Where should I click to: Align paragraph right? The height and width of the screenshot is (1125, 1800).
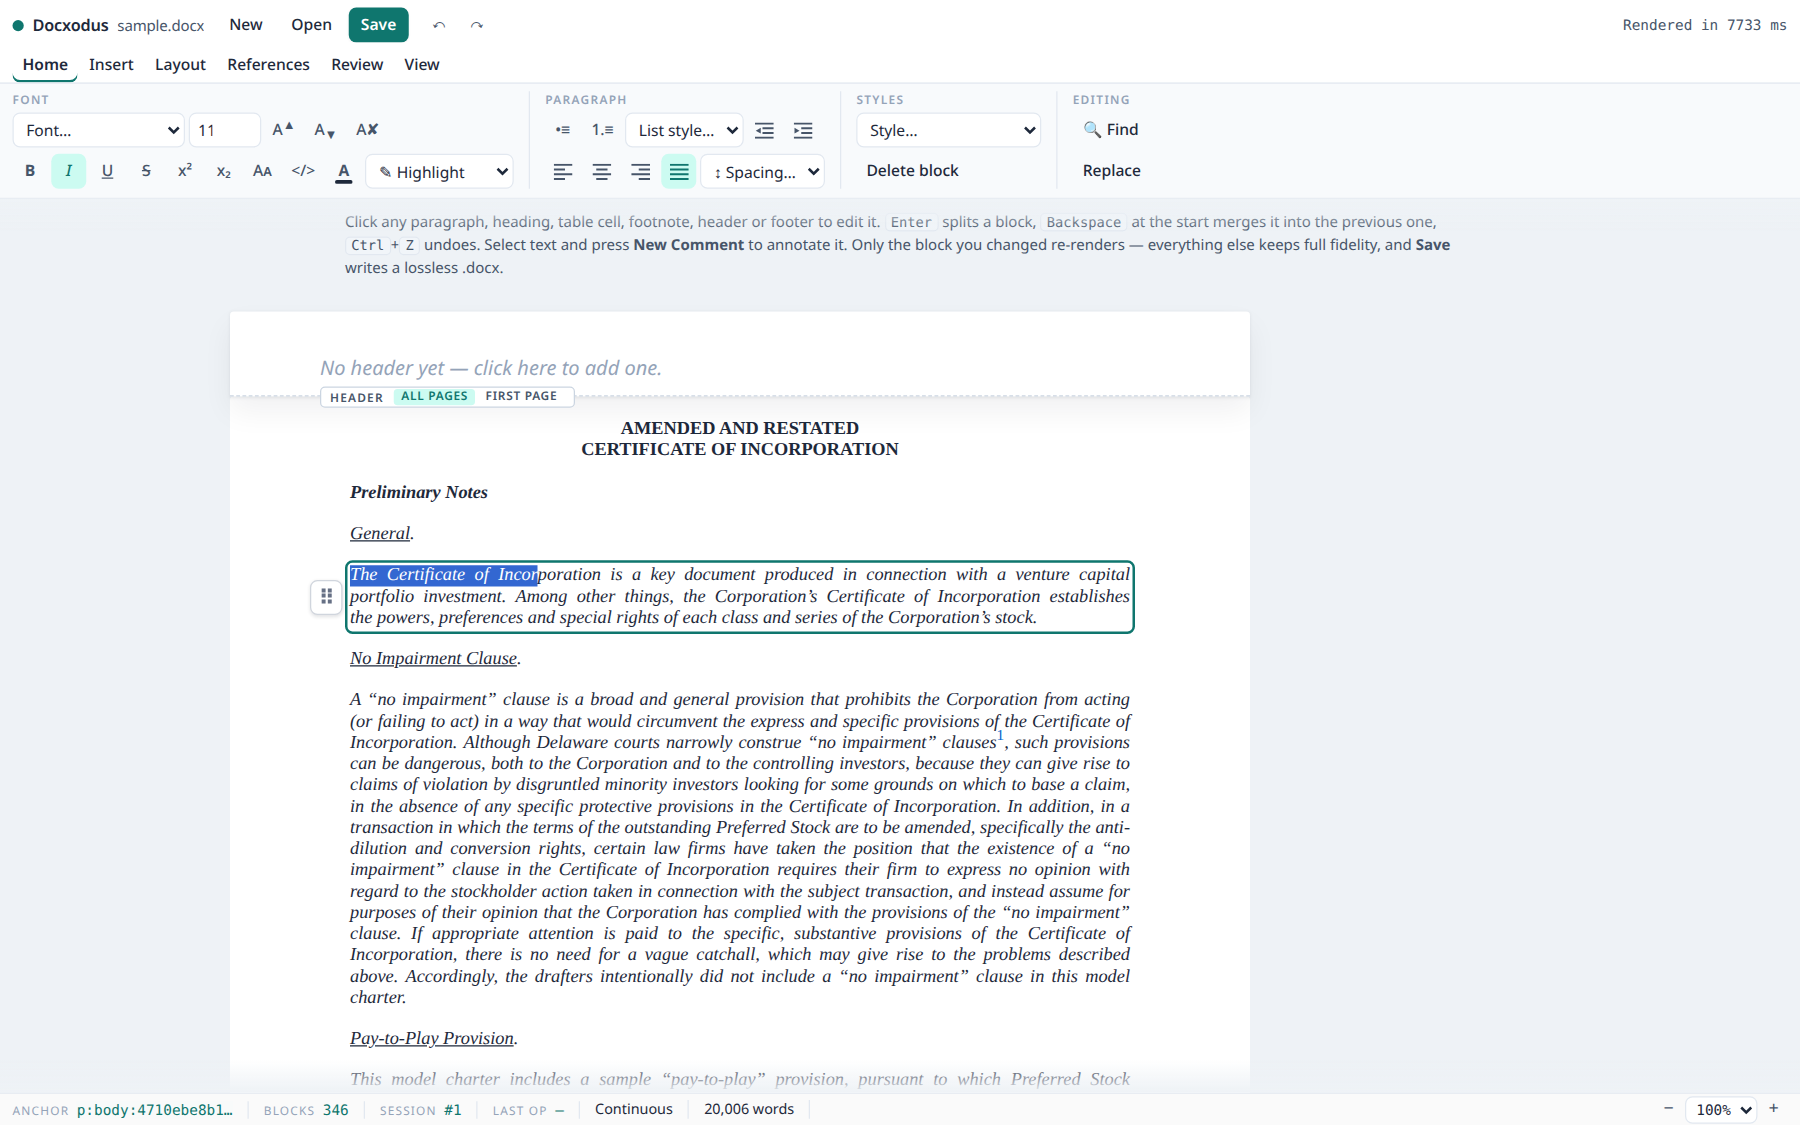(x=641, y=172)
